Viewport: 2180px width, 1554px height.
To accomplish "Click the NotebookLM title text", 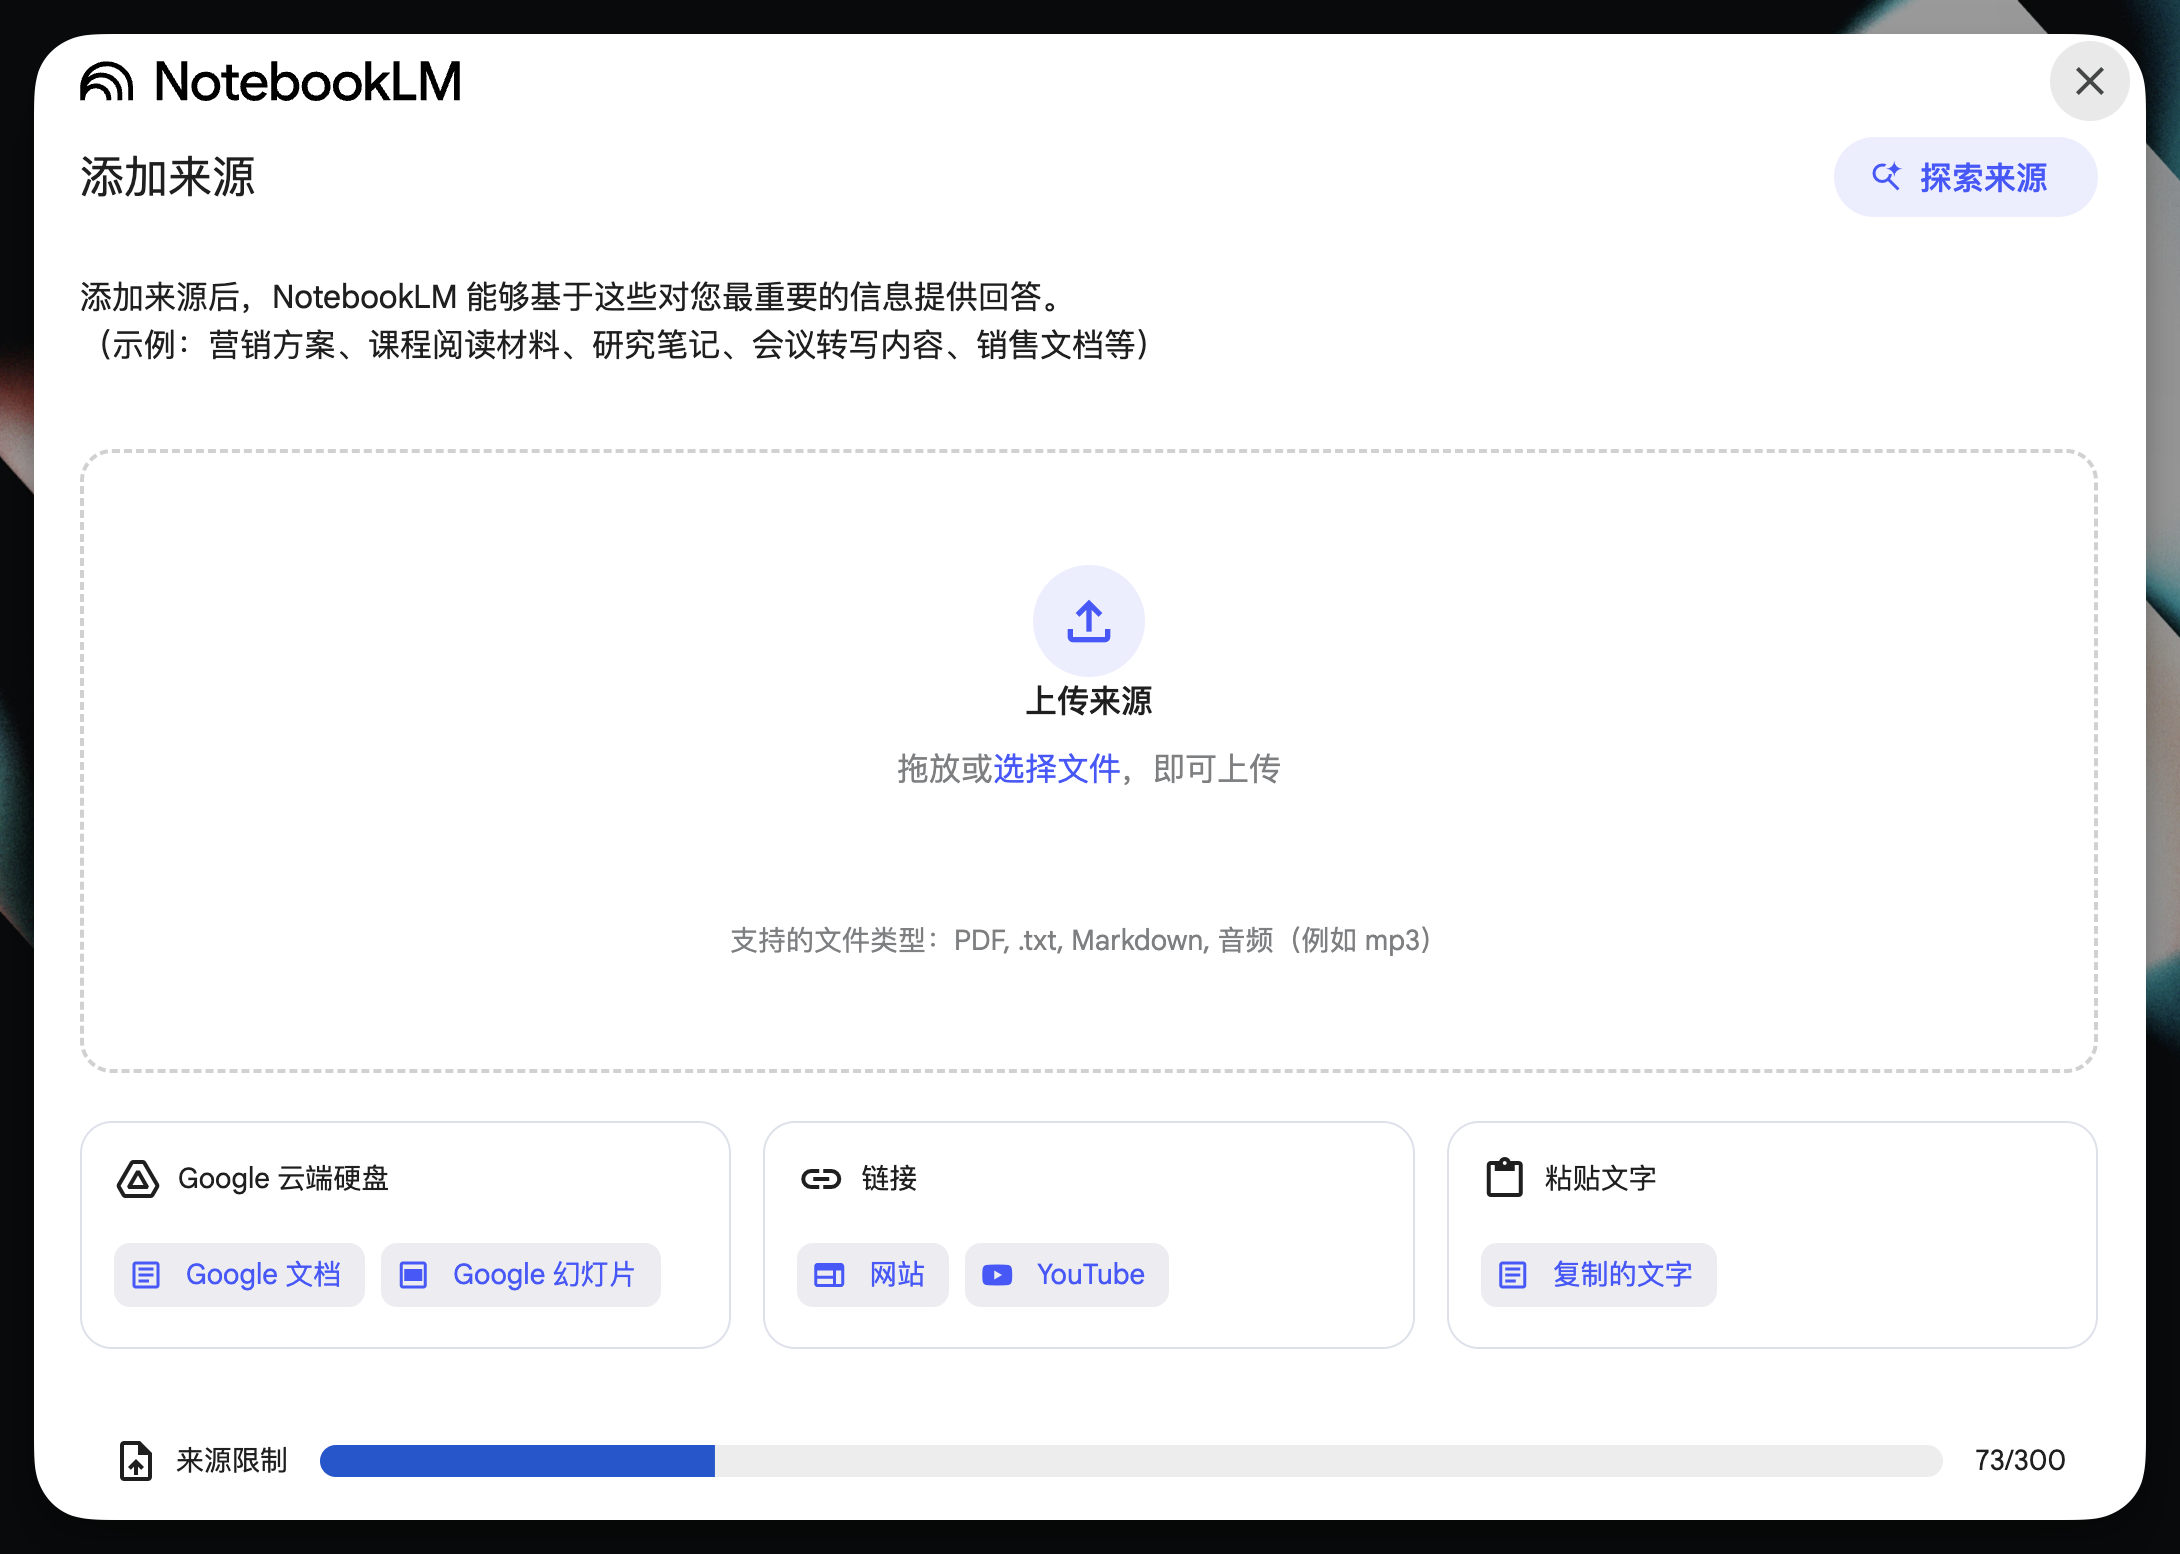I will pyautogui.click(x=308, y=82).
